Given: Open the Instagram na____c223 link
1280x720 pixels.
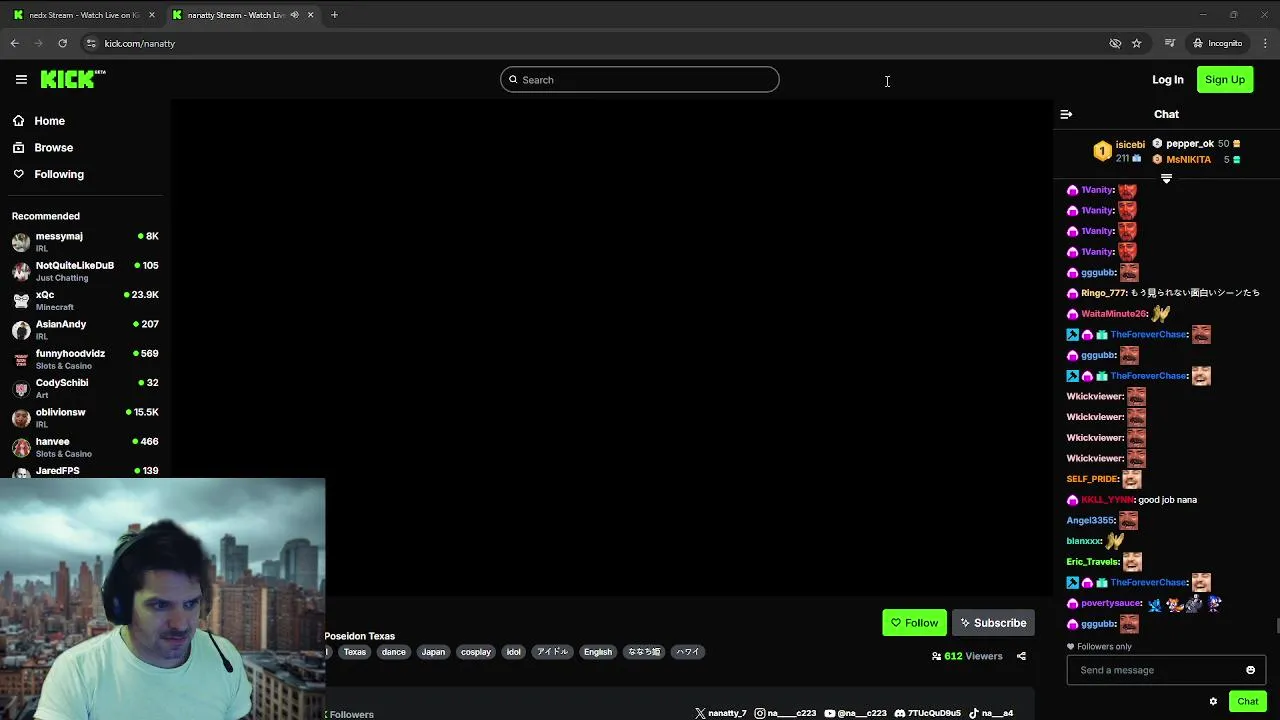Looking at the screenshot, I should click(786, 713).
